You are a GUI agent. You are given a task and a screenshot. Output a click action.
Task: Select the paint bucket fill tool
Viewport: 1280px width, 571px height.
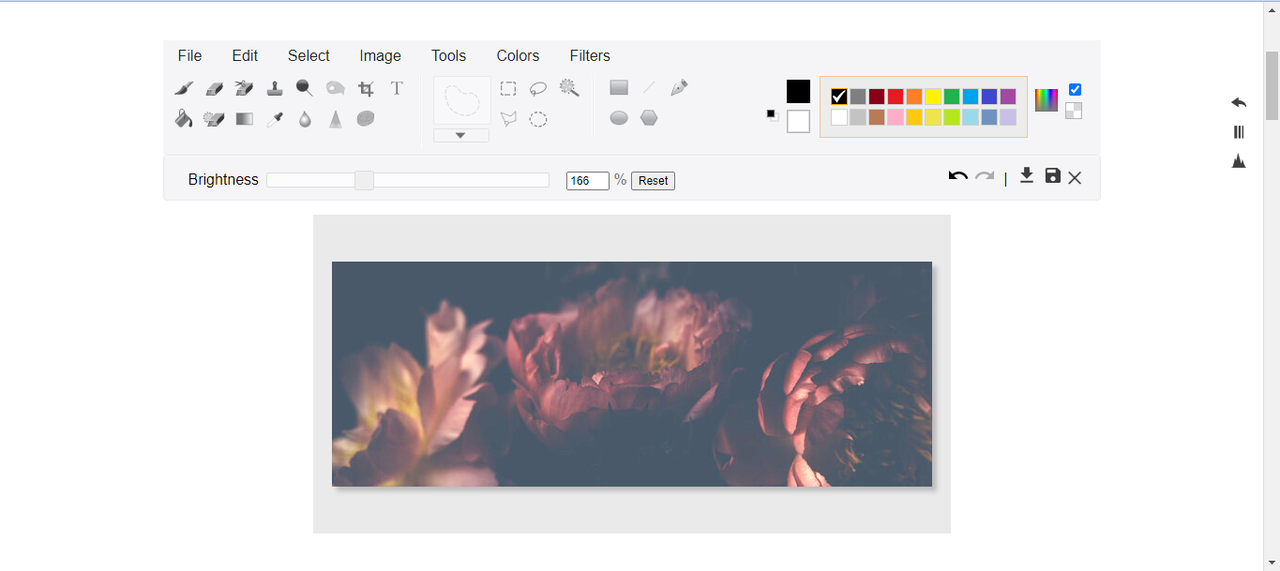[x=183, y=119]
